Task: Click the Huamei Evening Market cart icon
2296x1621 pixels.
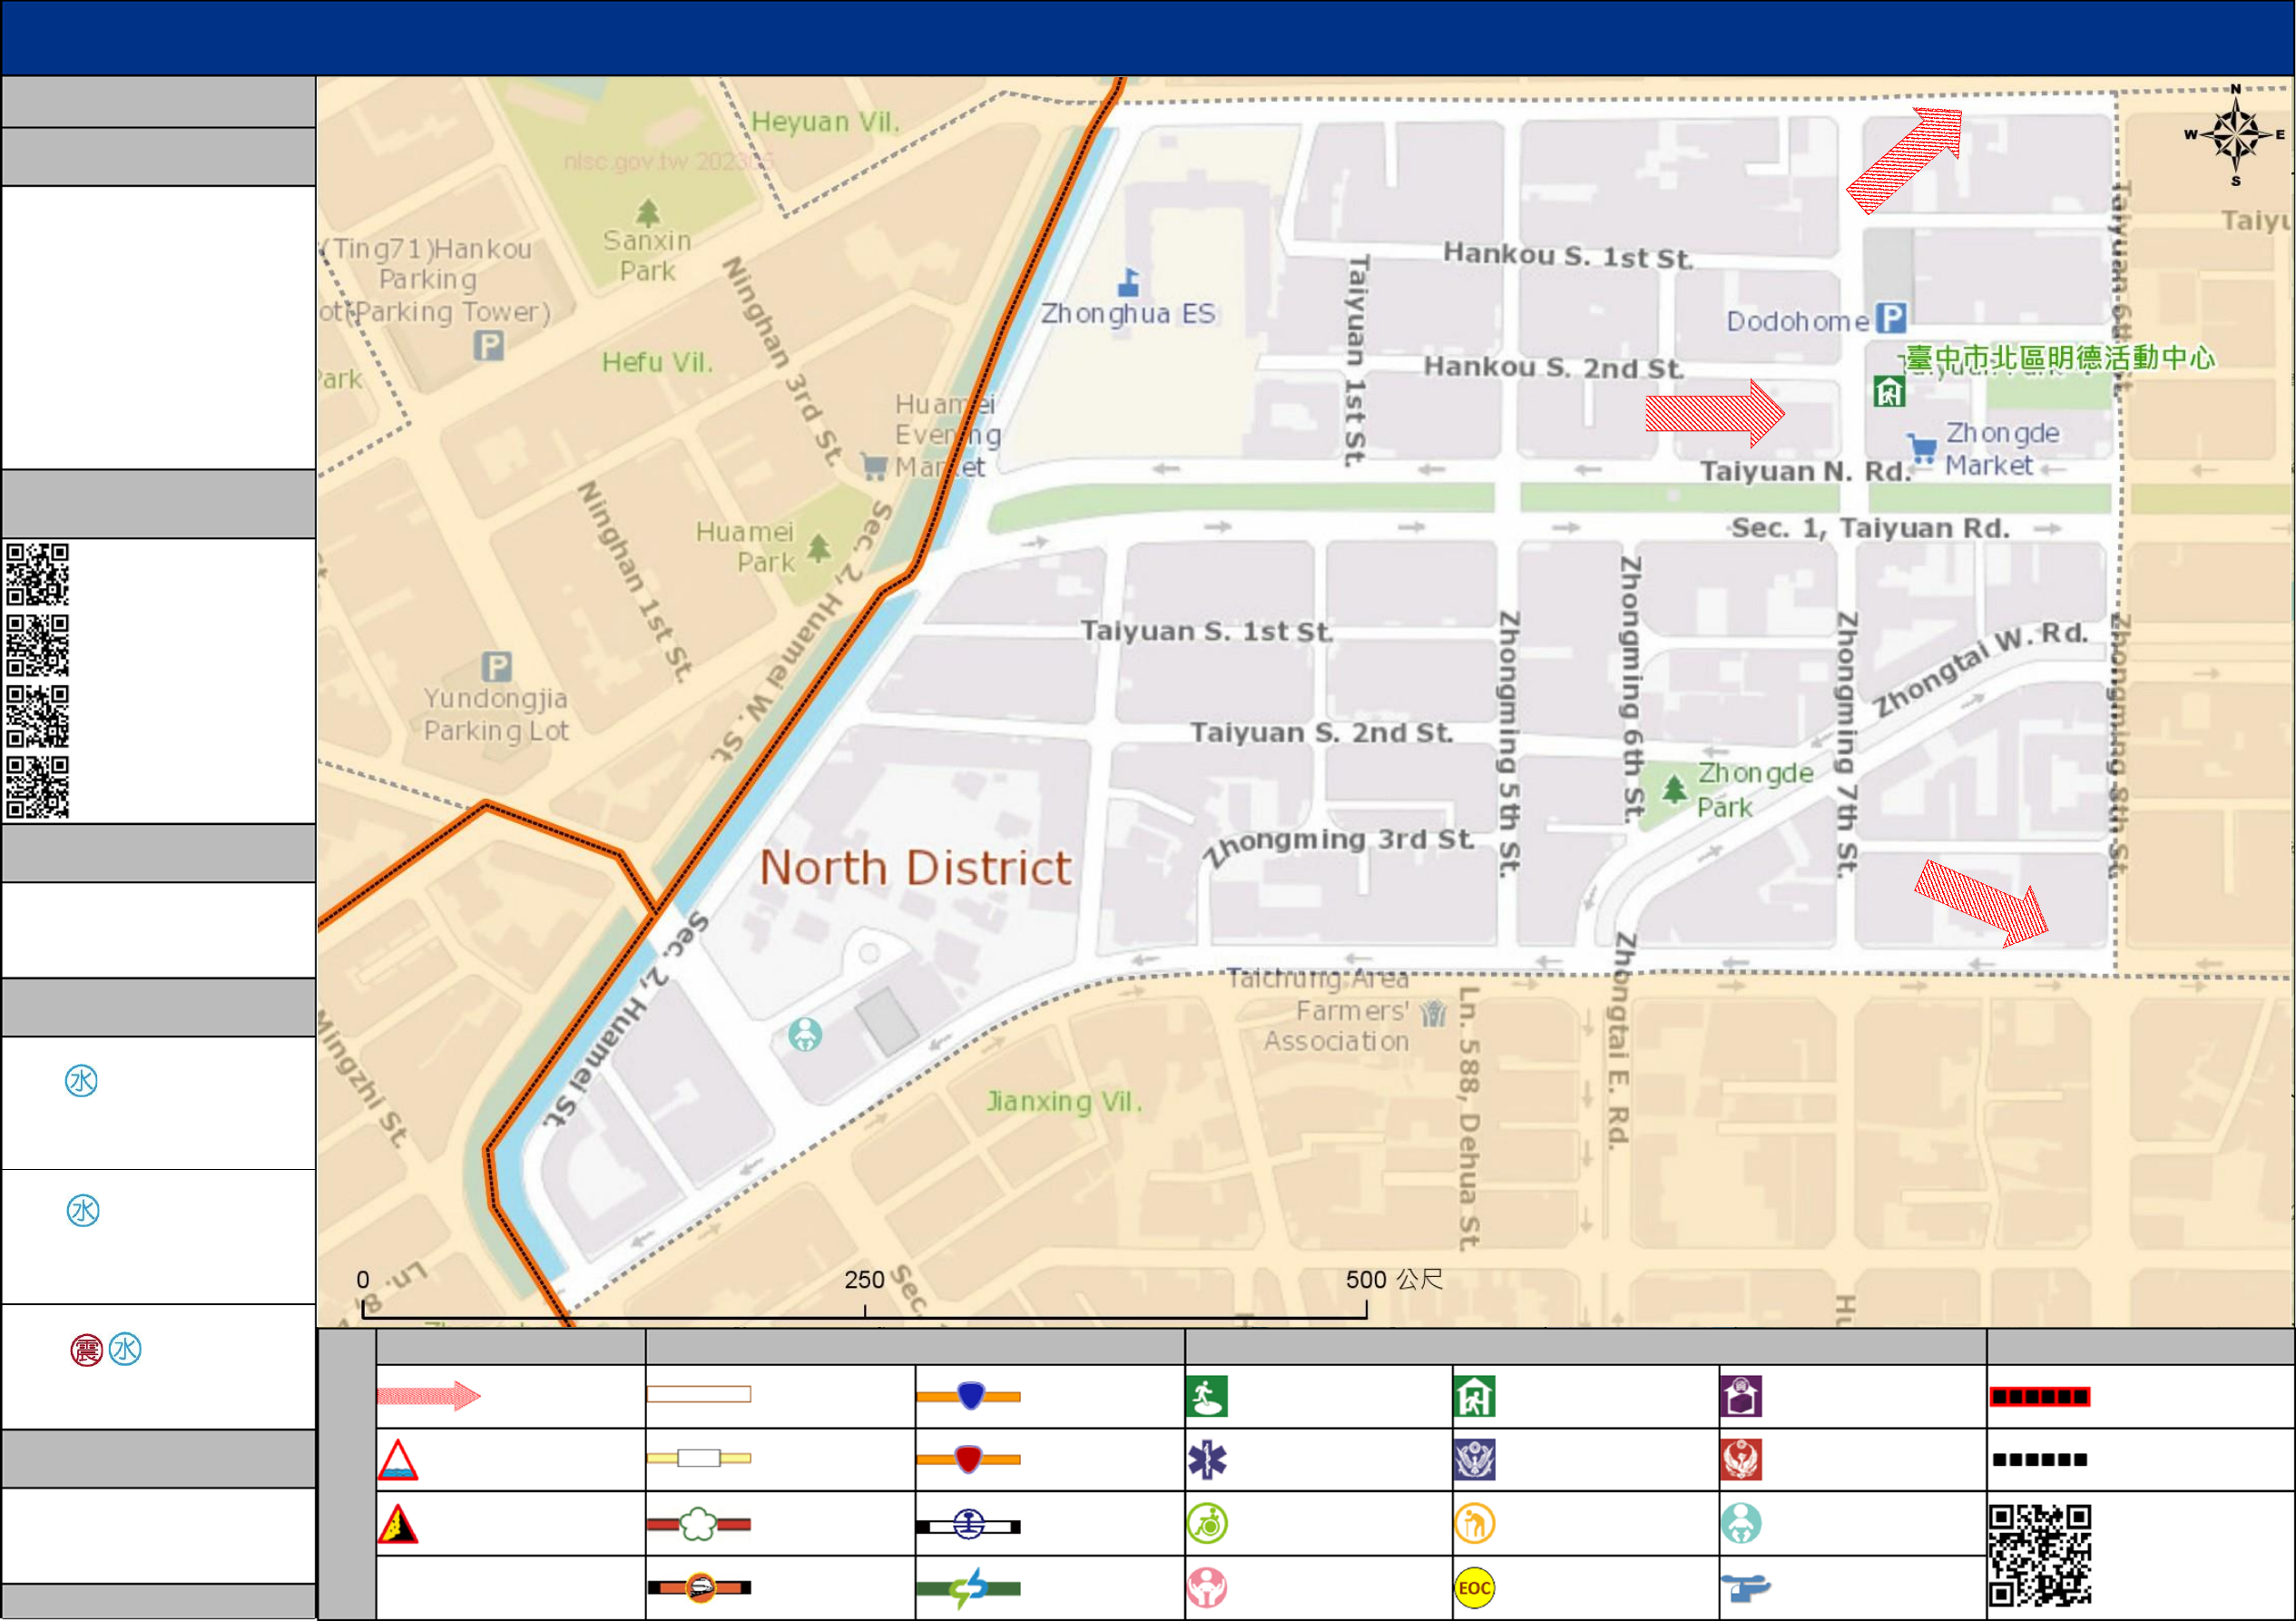Action: (x=874, y=466)
